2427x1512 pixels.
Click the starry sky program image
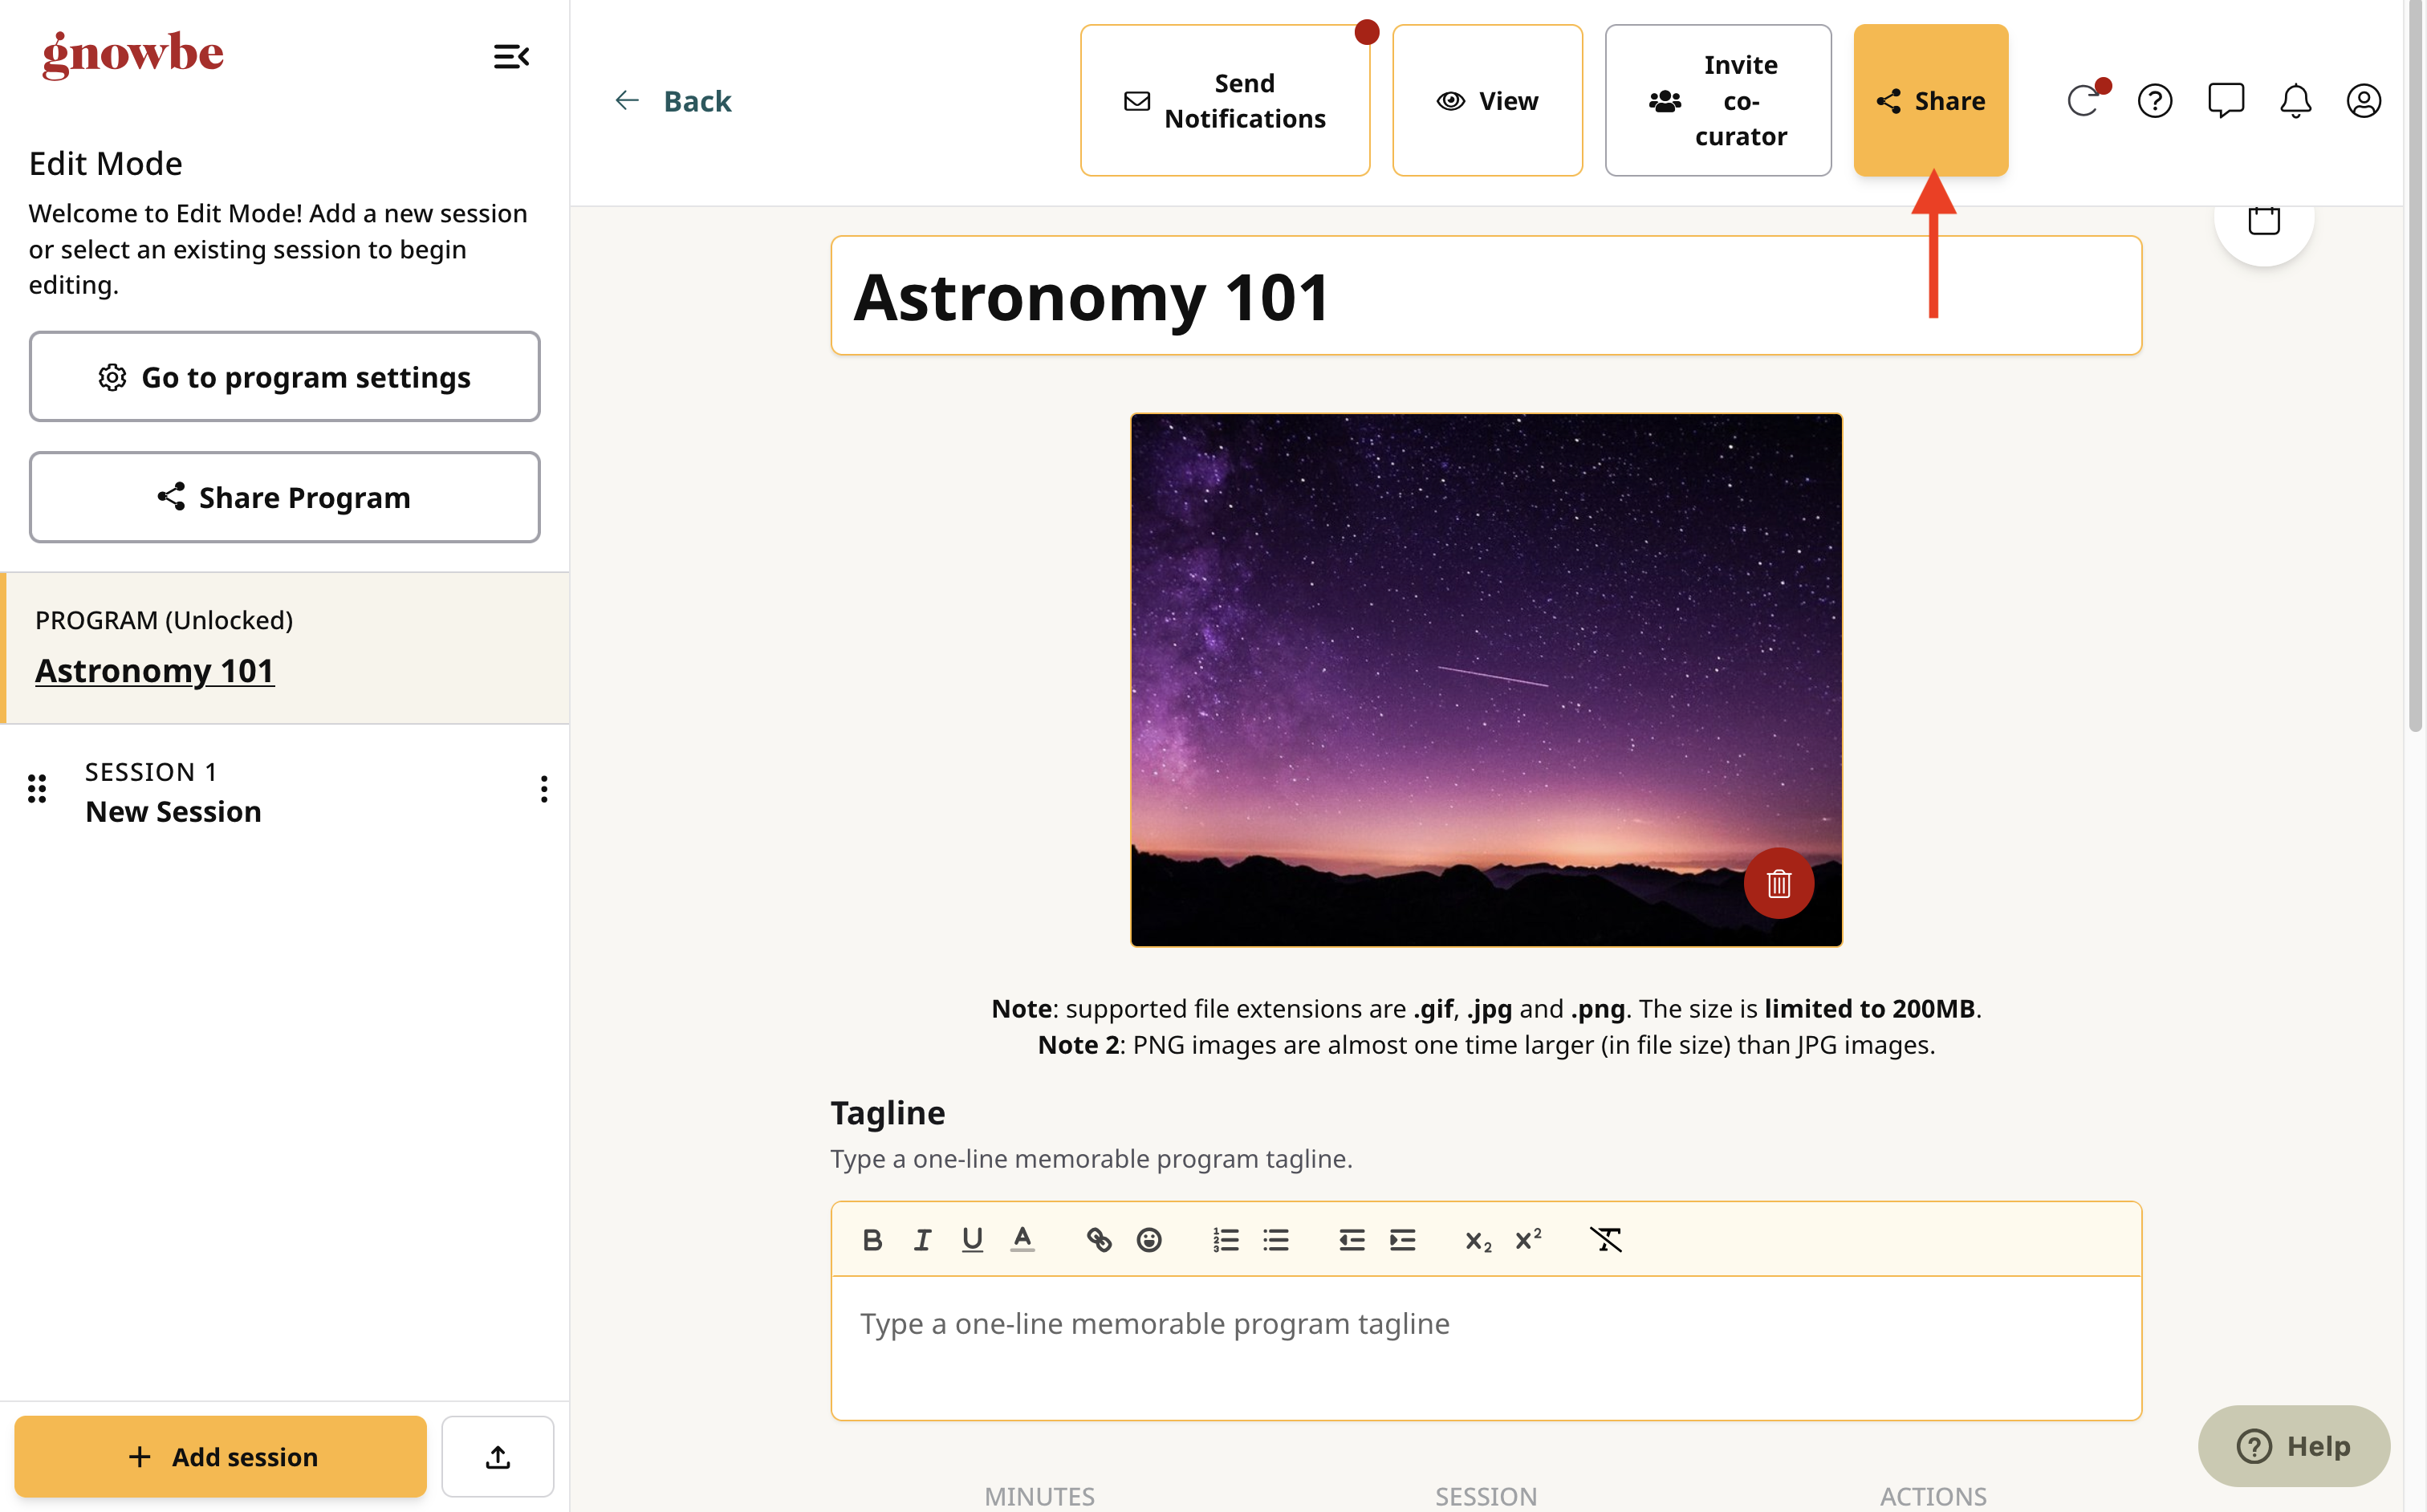pos(1486,680)
